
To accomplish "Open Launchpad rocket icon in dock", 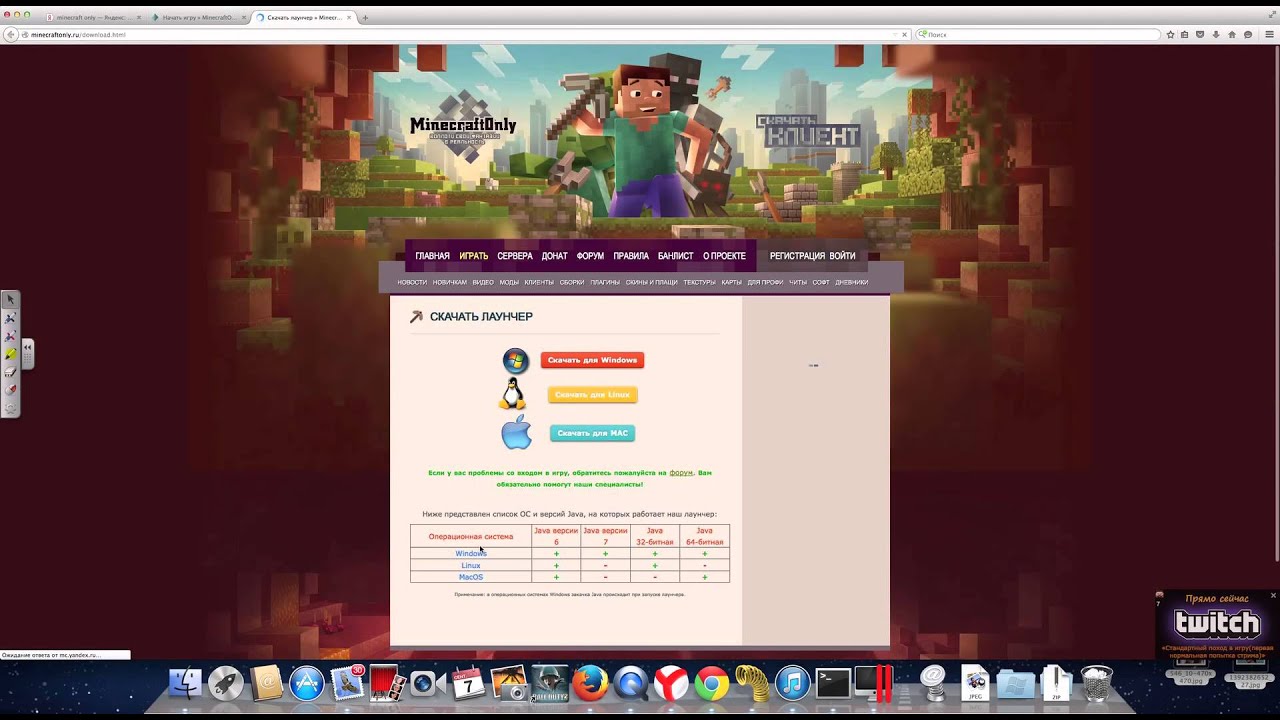I will [226, 684].
